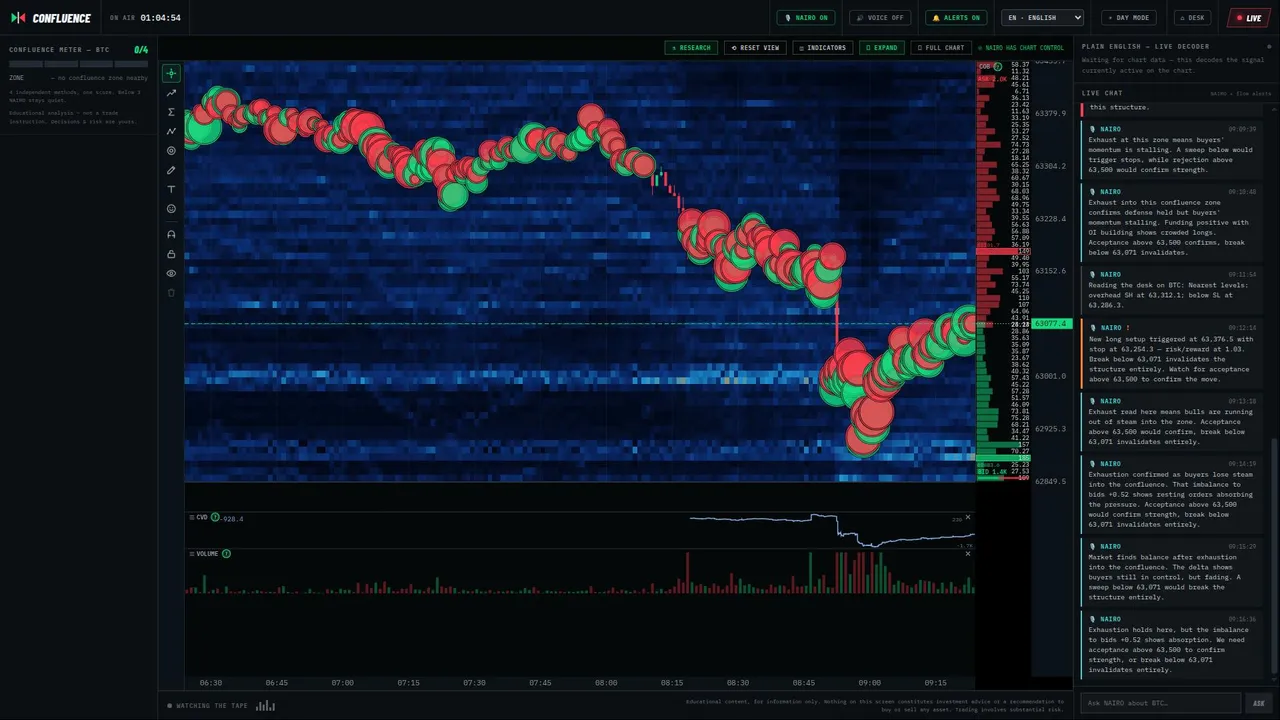The height and width of the screenshot is (720, 1280).
Task: Click inside the 'Ask NAIRO about BTC' input
Action: 1161,703
